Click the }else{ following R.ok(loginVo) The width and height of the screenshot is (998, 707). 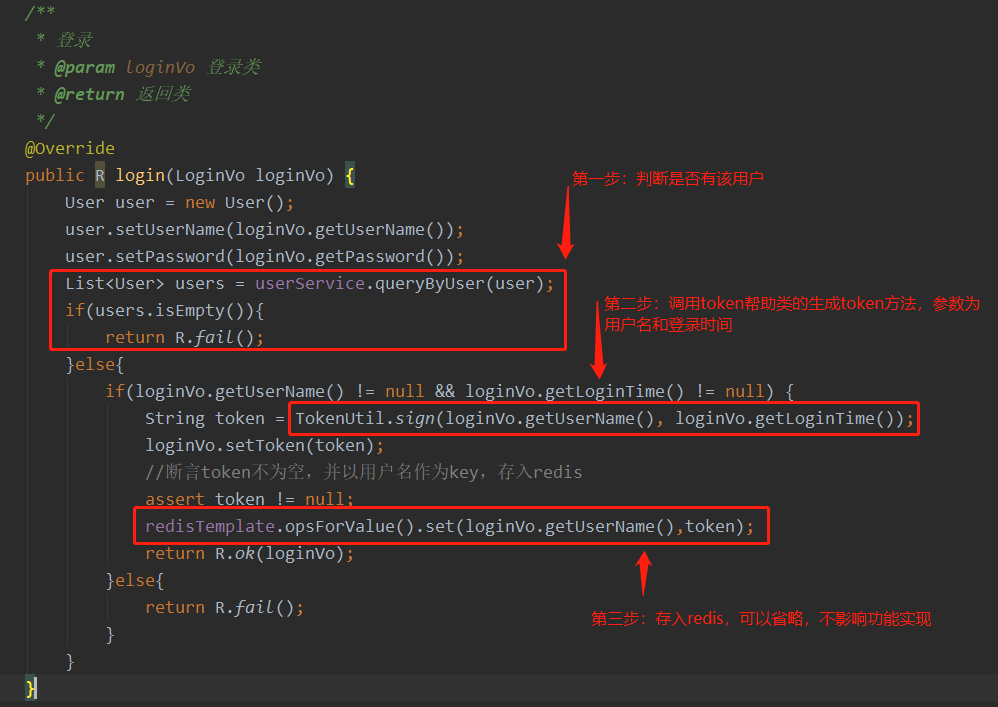pyautogui.click(x=135, y=580)
